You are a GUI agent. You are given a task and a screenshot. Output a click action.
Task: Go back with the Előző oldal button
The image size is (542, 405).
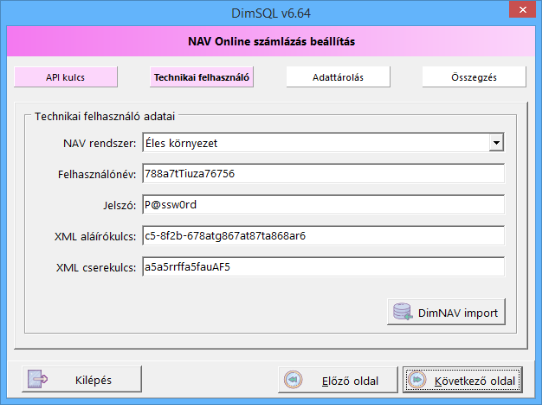click(x=338, y=380)
